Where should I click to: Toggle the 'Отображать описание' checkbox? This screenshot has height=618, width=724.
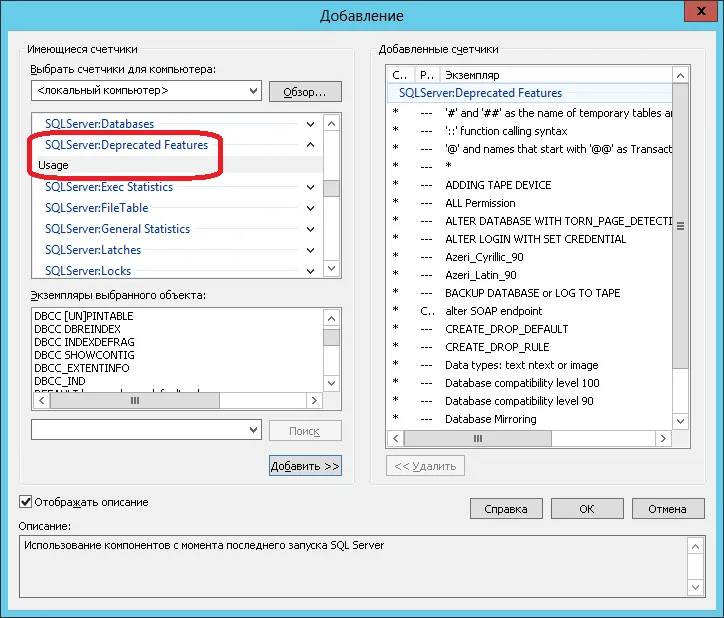(26, 502)
